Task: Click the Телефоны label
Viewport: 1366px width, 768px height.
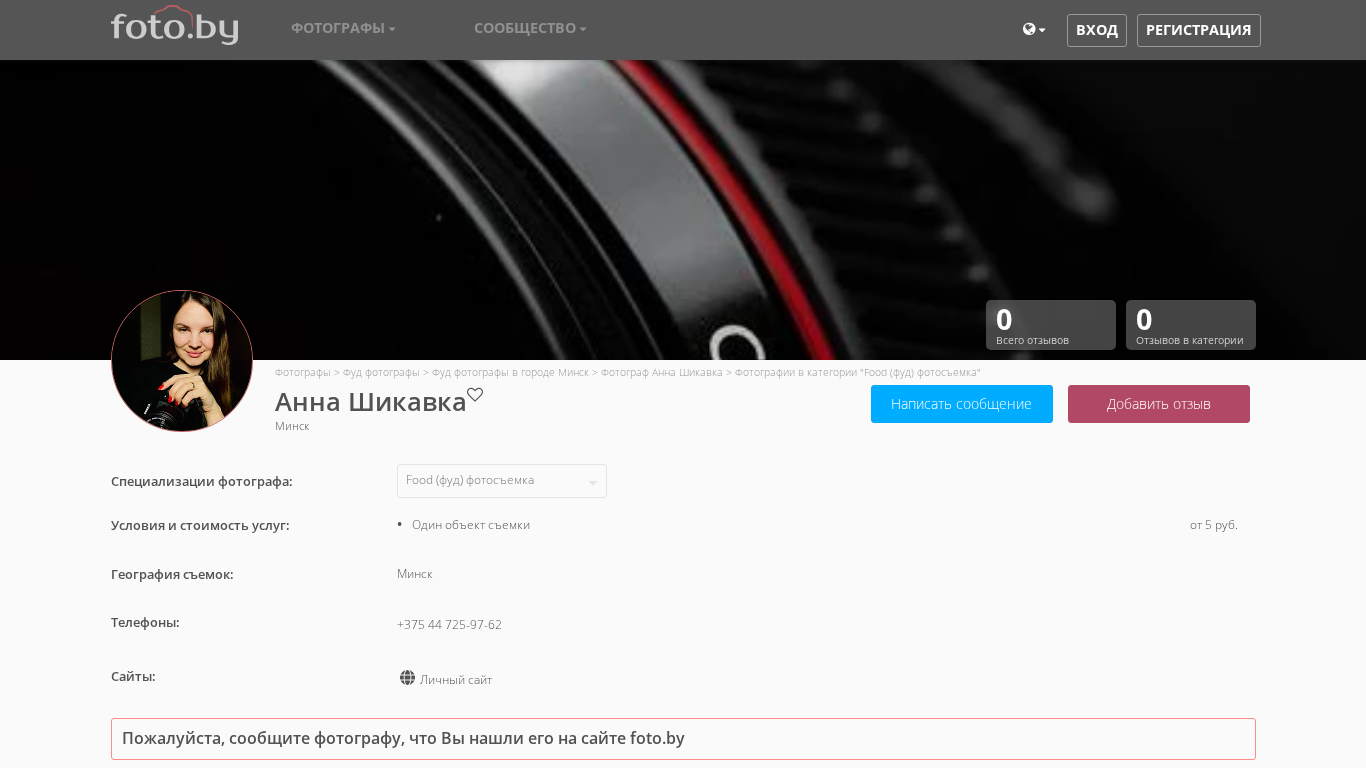Action: tap(145, 622)
